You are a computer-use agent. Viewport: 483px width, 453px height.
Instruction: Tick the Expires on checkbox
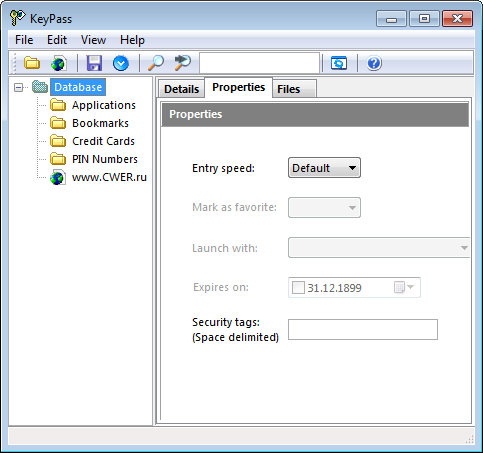click(298, 287)
